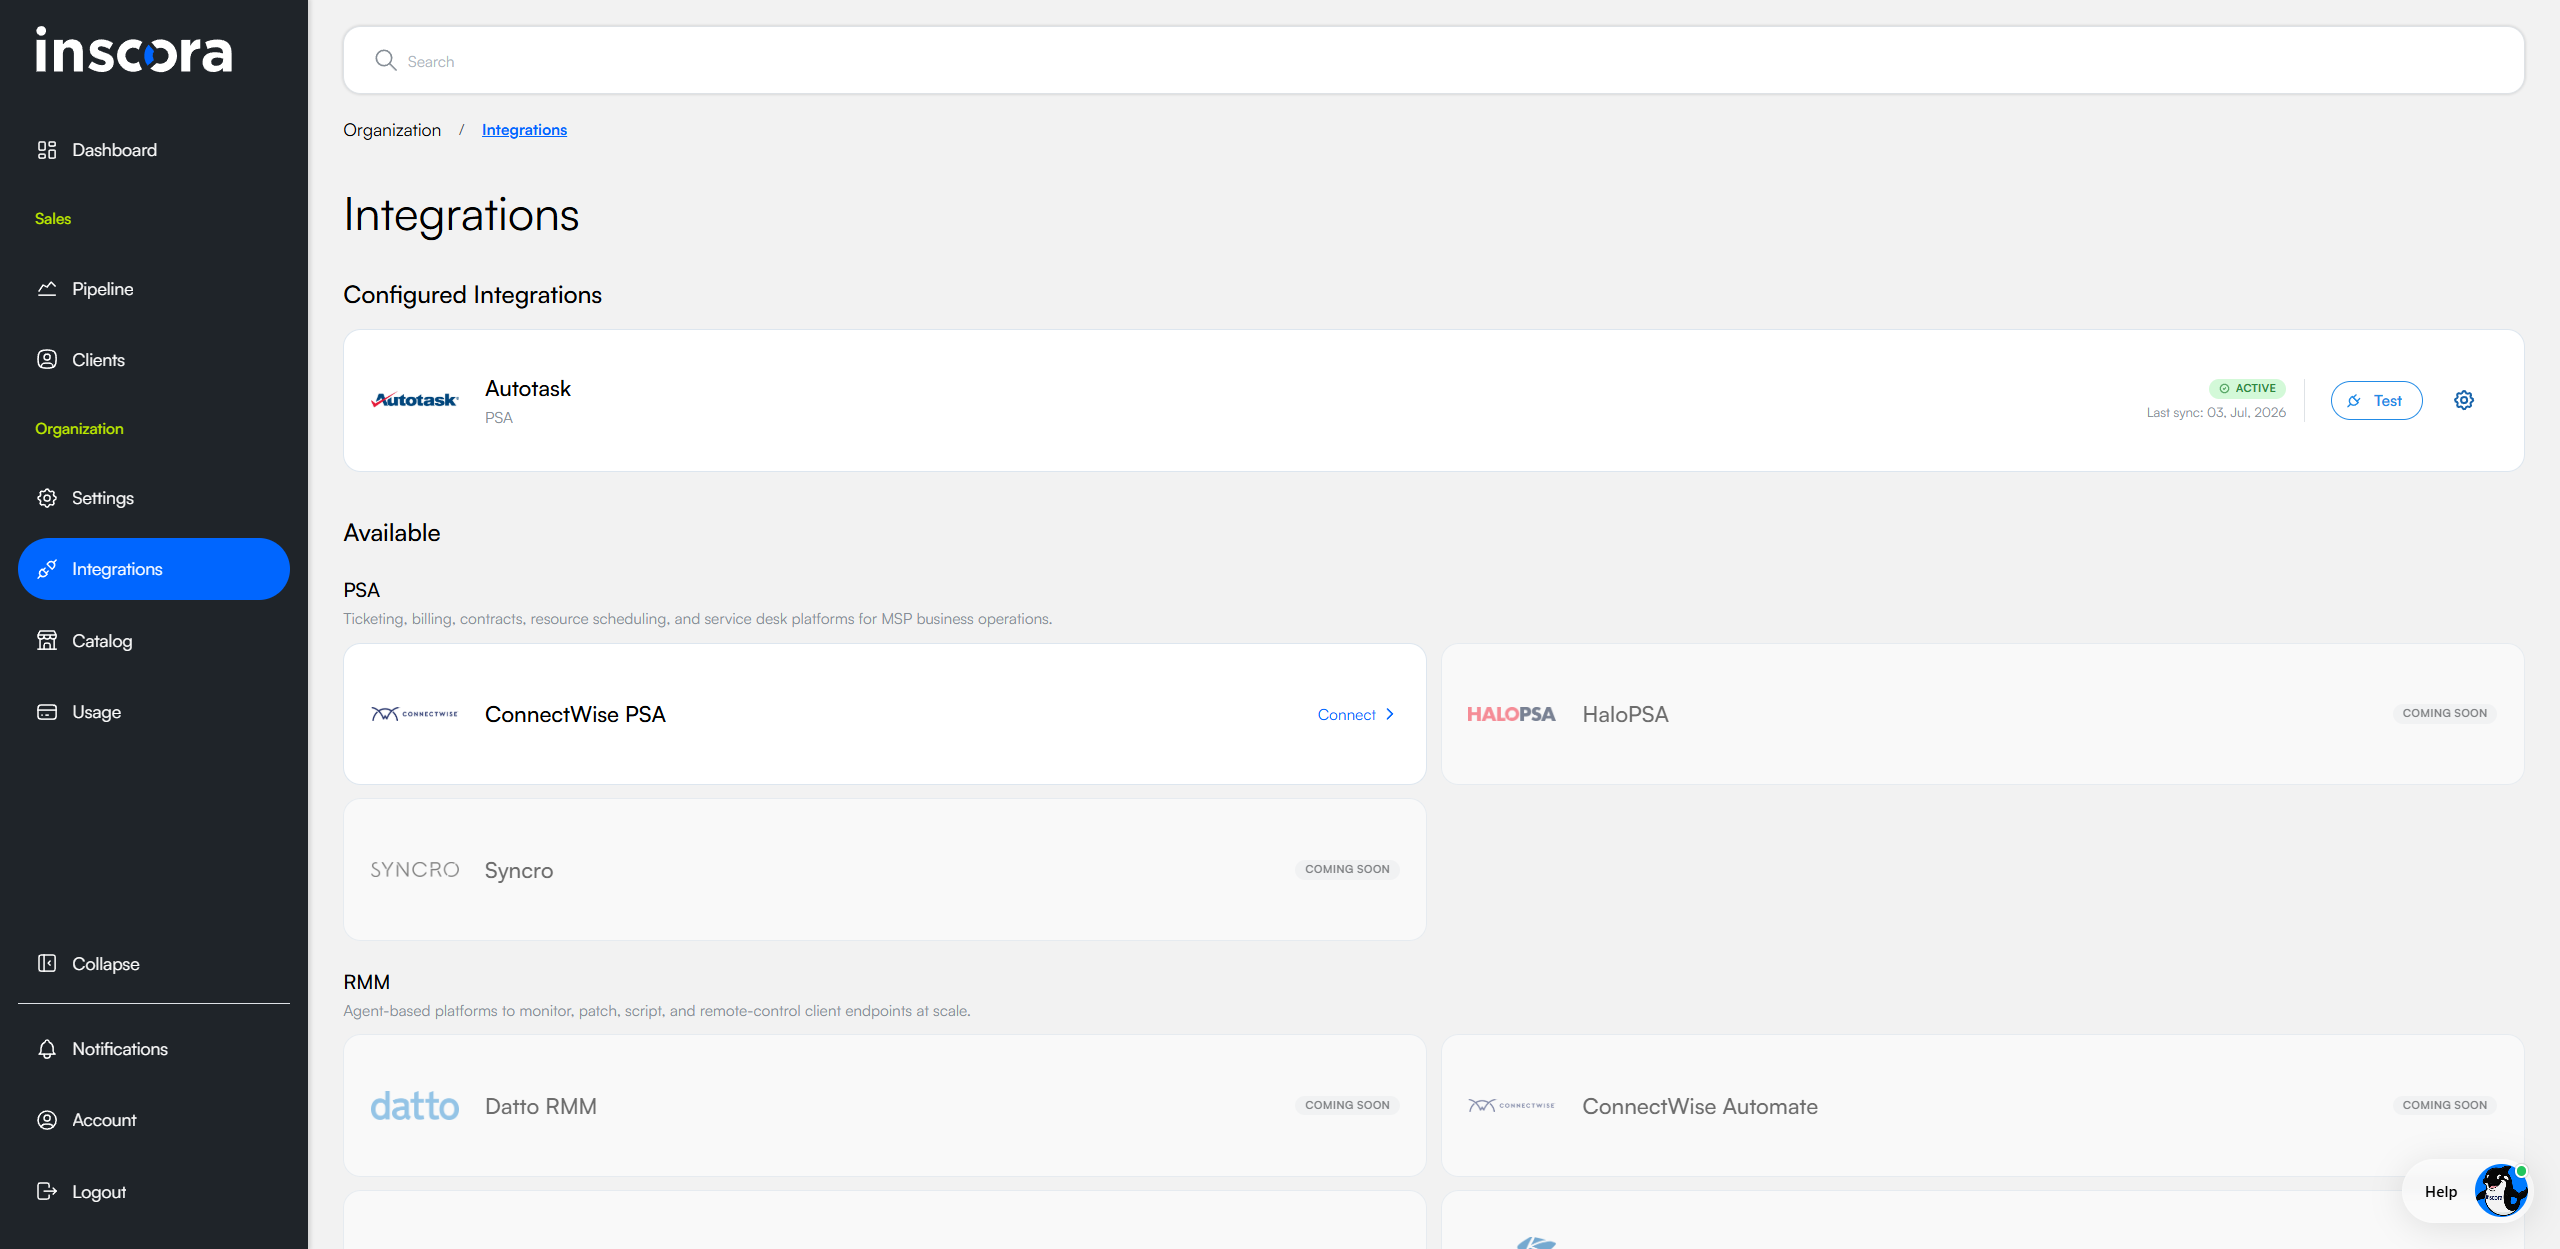2560x1249 pixels.
Task: Click the Pipeline chart icon
Action: click(x=47, y=289)
